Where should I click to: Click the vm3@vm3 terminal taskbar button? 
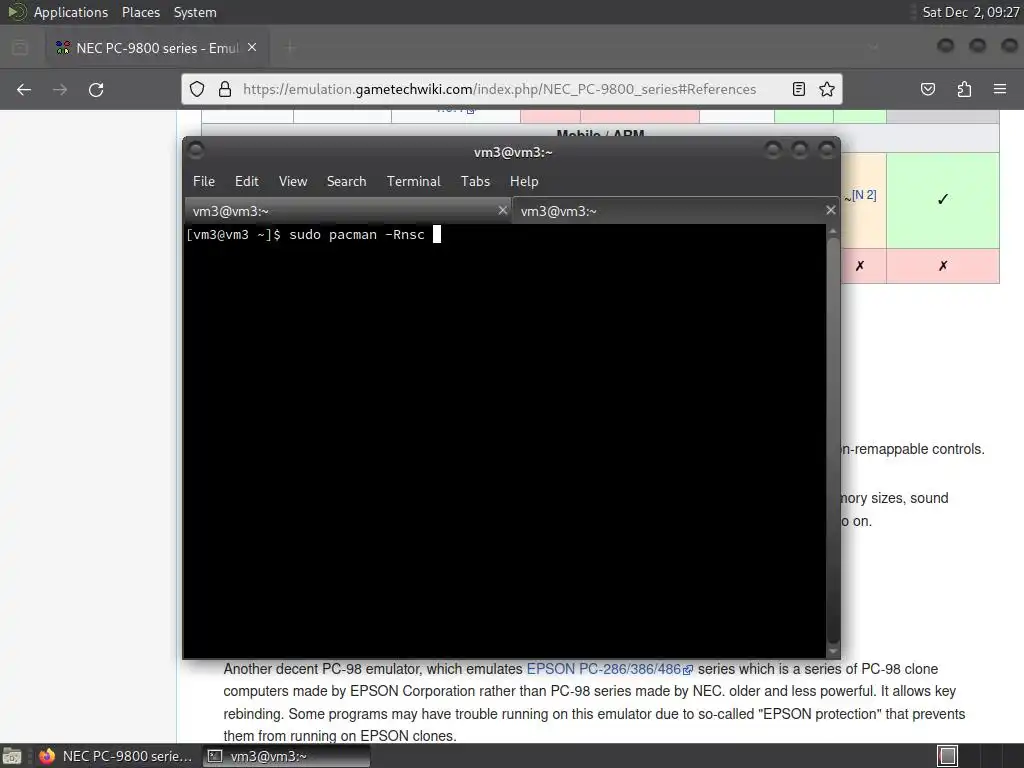[x=286, y=756]
